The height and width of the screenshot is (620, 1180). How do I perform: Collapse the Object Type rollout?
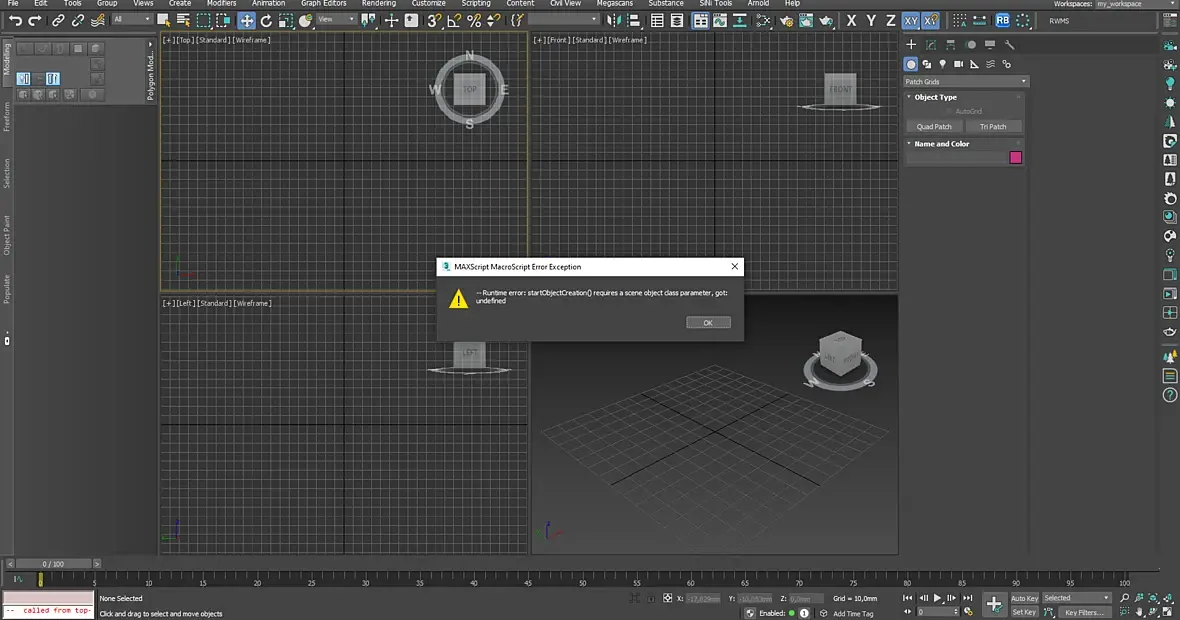click(935, 97)
